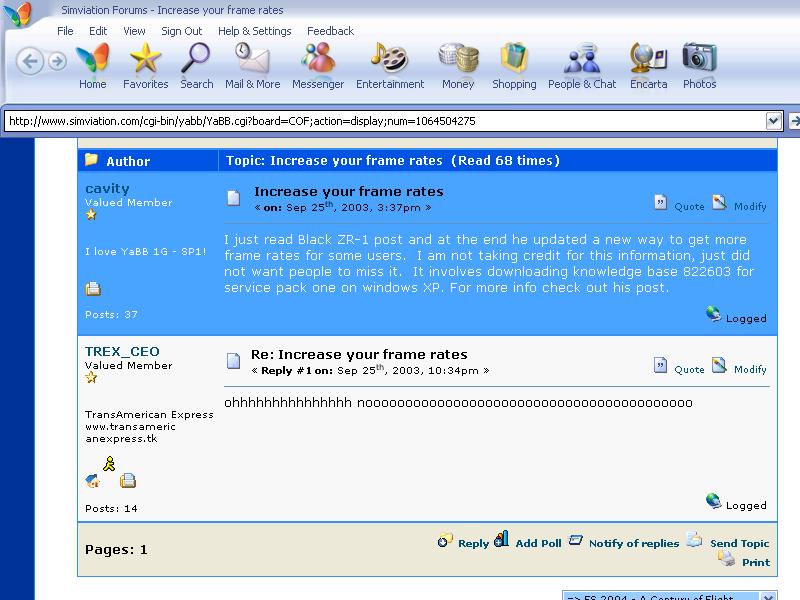The width and height of the screenshot is (800, 600).
Task: Open the Feedback menu
Action: (x=330, y=31)
